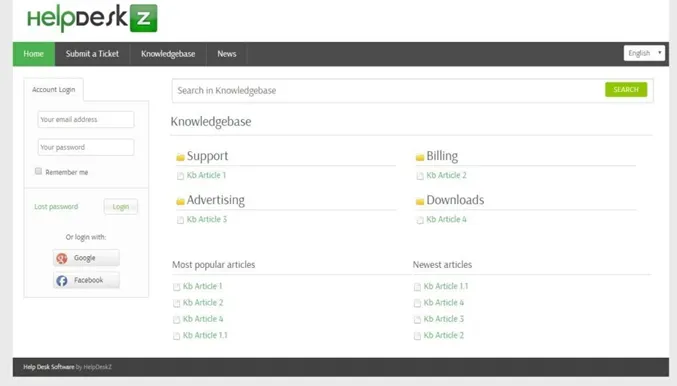Open Kb Article 2 in Newest articles
This screenshot has width=677, height=386.
point(444,335)
